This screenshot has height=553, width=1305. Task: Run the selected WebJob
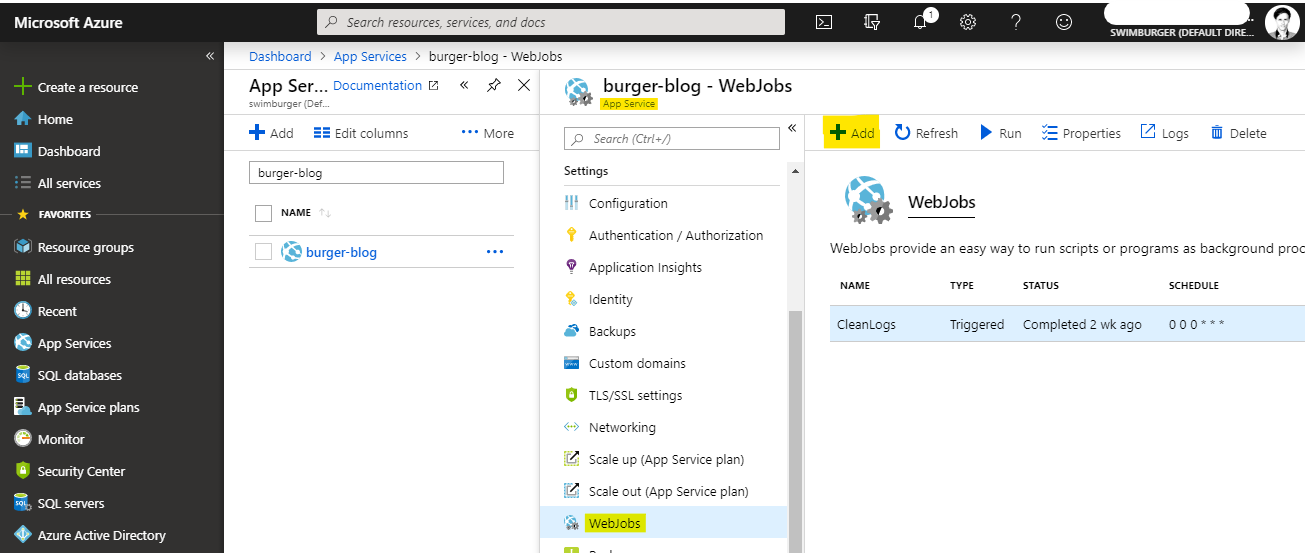1000,133
